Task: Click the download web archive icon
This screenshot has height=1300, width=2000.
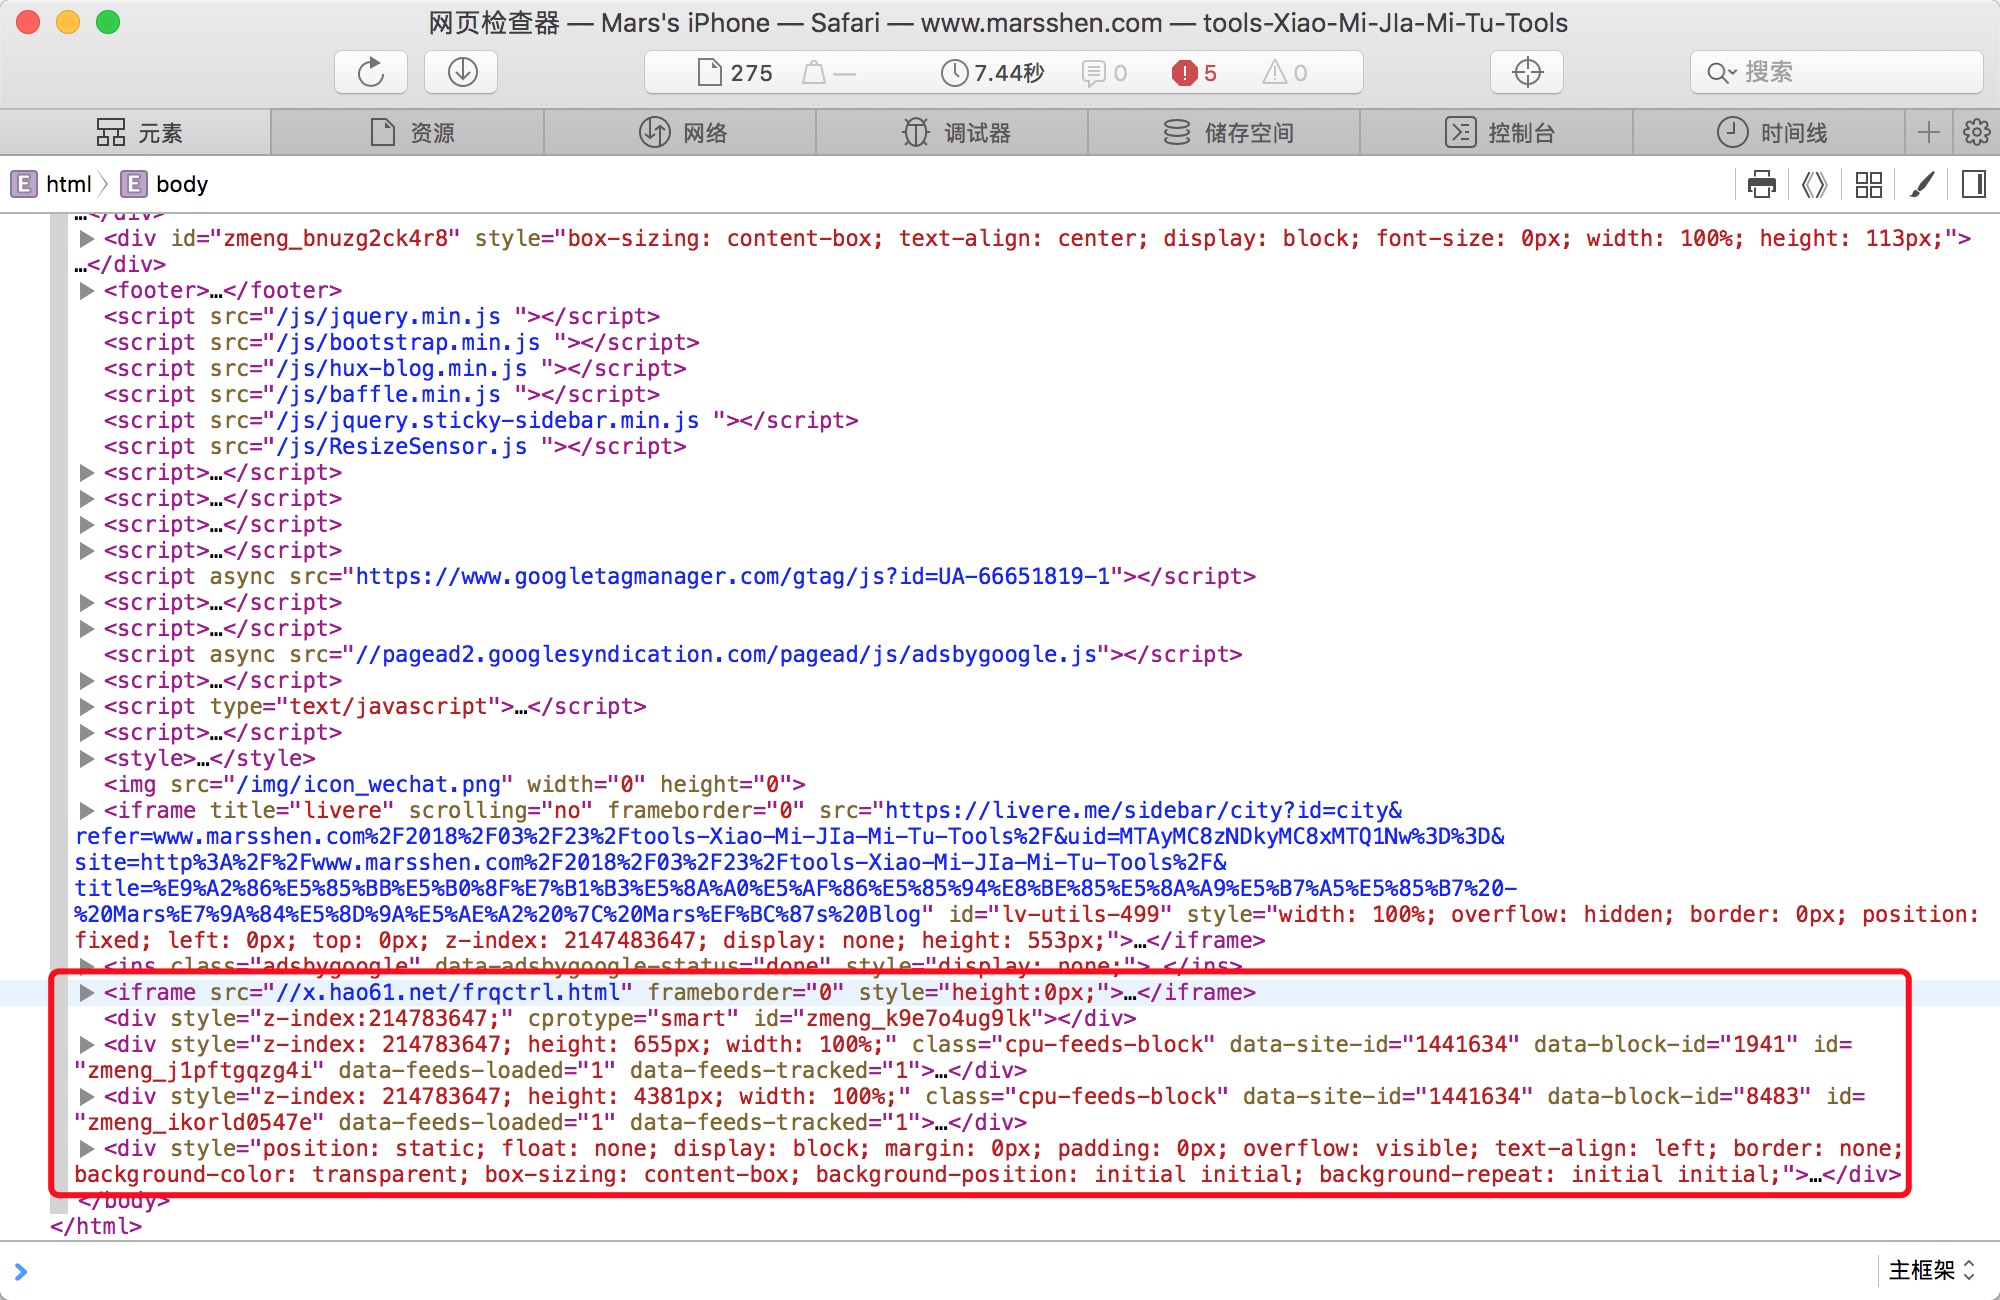Action: 462,72
